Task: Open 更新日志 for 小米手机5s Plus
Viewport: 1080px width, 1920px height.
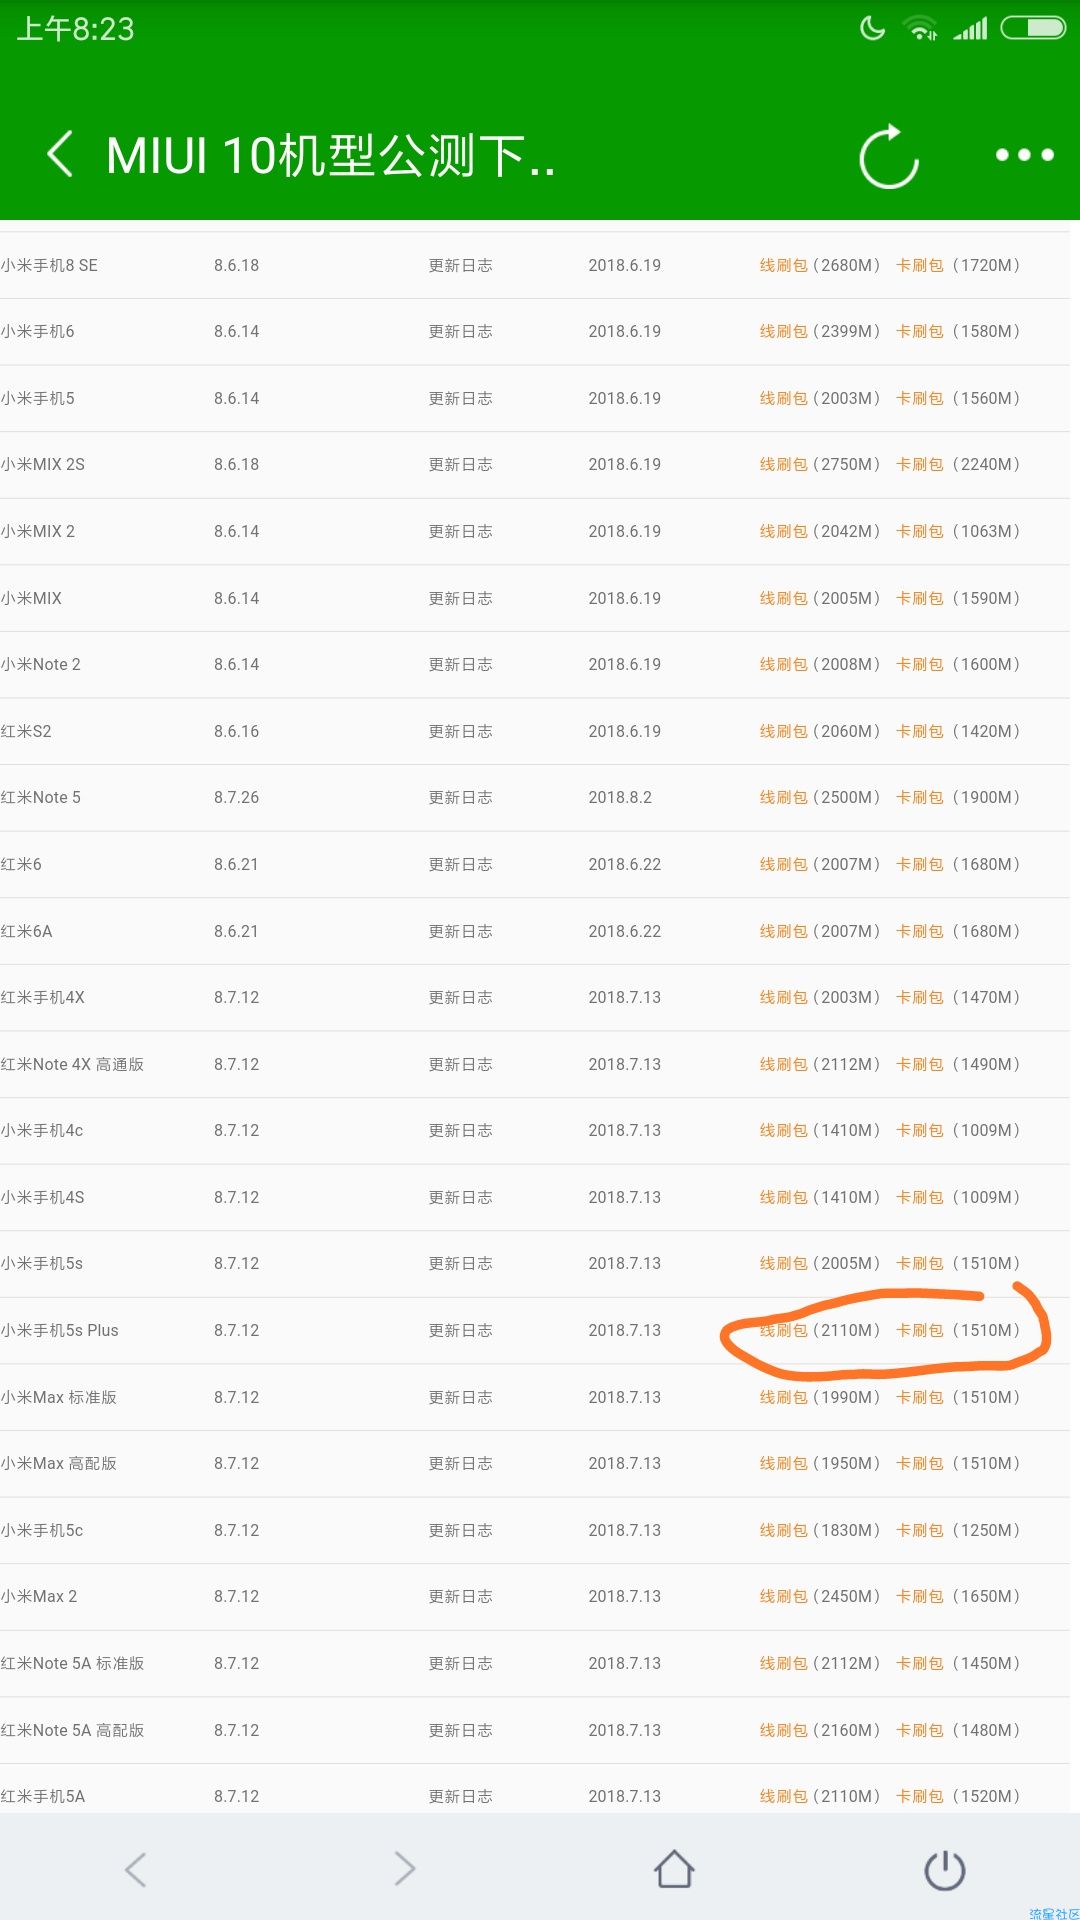Action: point(460,1330)
